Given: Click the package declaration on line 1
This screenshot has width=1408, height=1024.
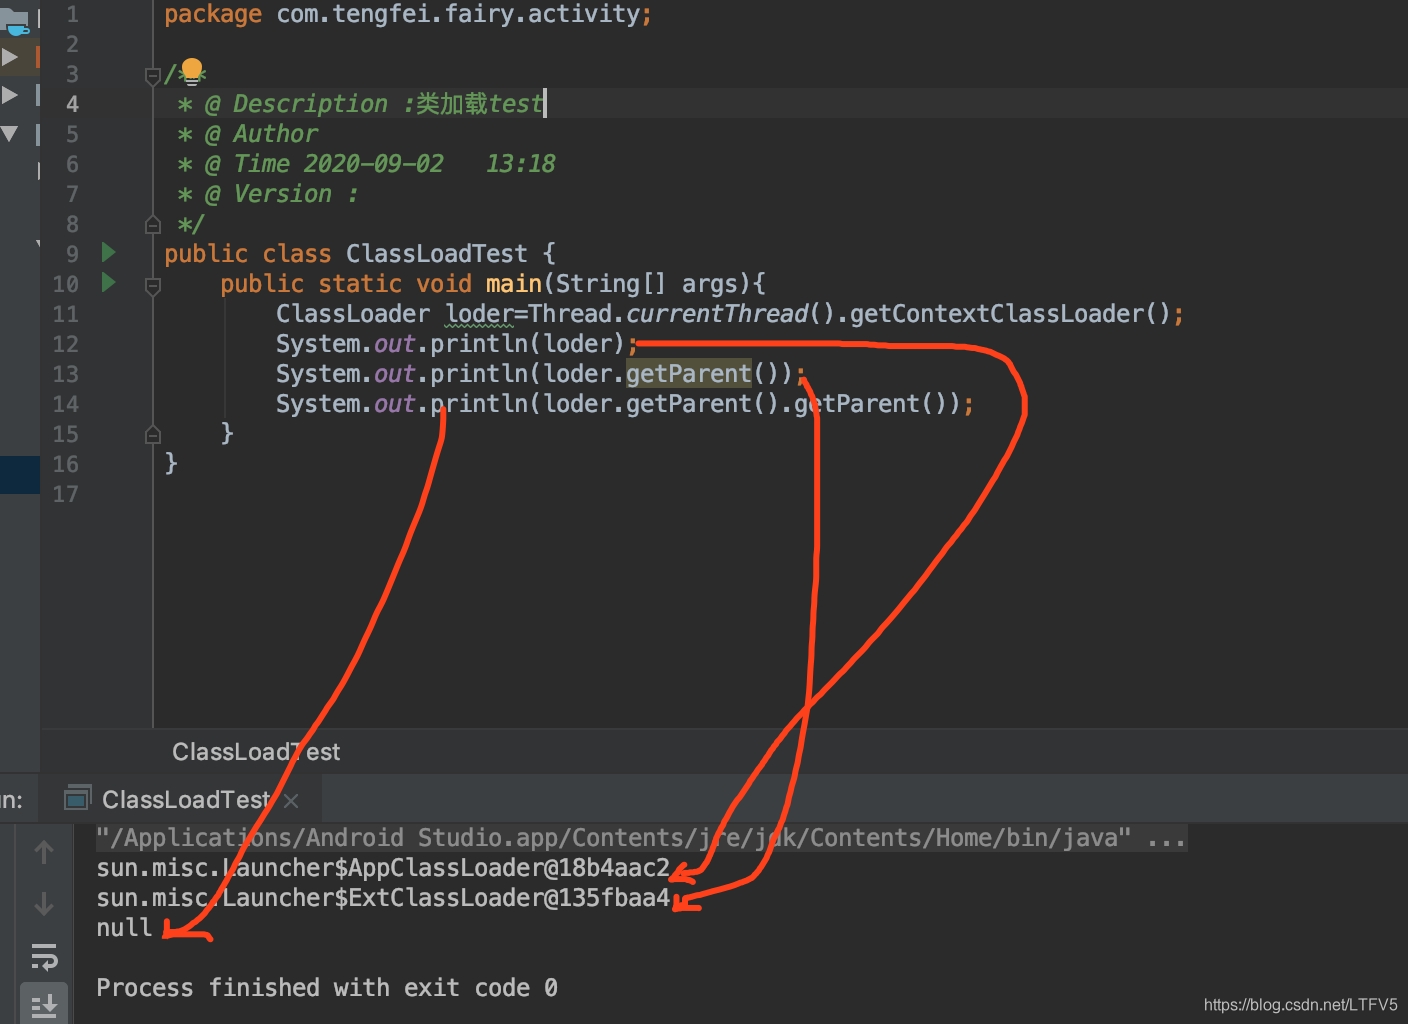Looking at the screenshot, I should click(408, 14).
